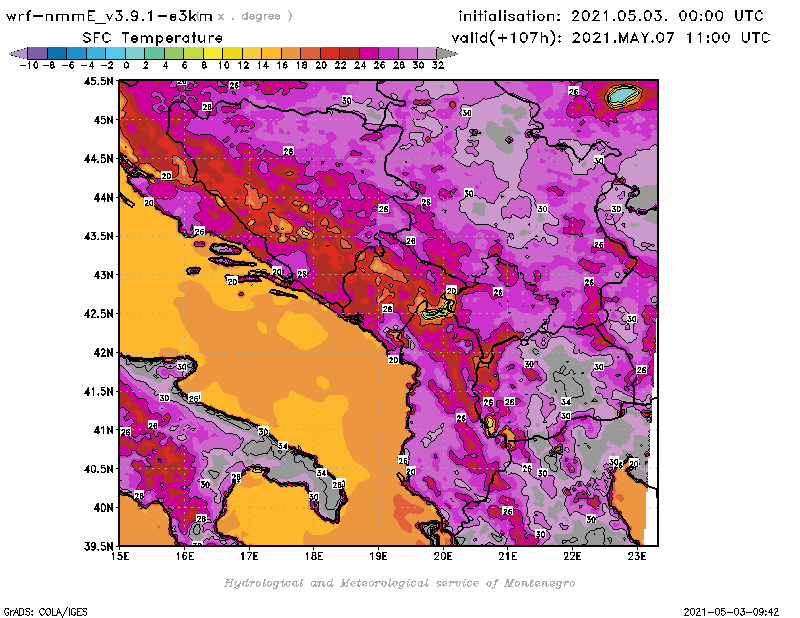Click the legend tick label "18"

coord(302,65)
